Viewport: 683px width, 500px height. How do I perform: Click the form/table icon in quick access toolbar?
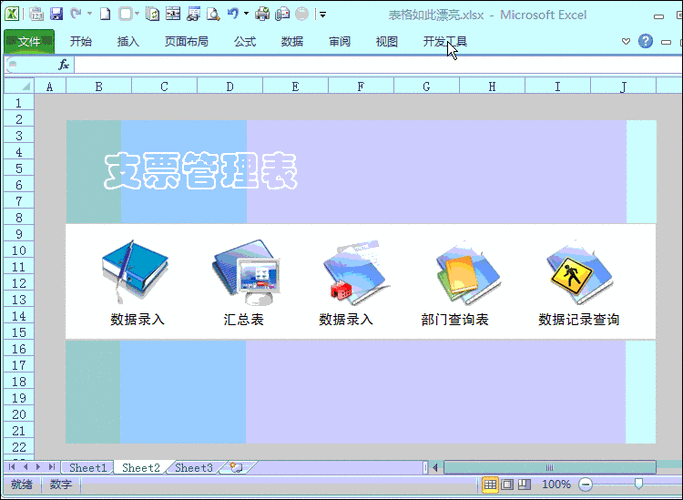(173, 14)
